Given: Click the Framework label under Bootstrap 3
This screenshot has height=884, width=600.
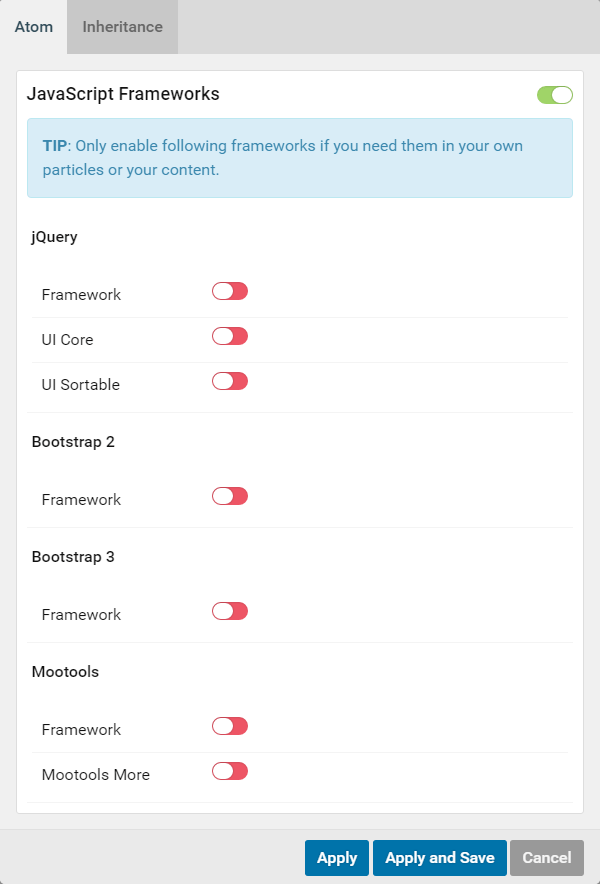Looking at the screenshot, I should 80,614.
